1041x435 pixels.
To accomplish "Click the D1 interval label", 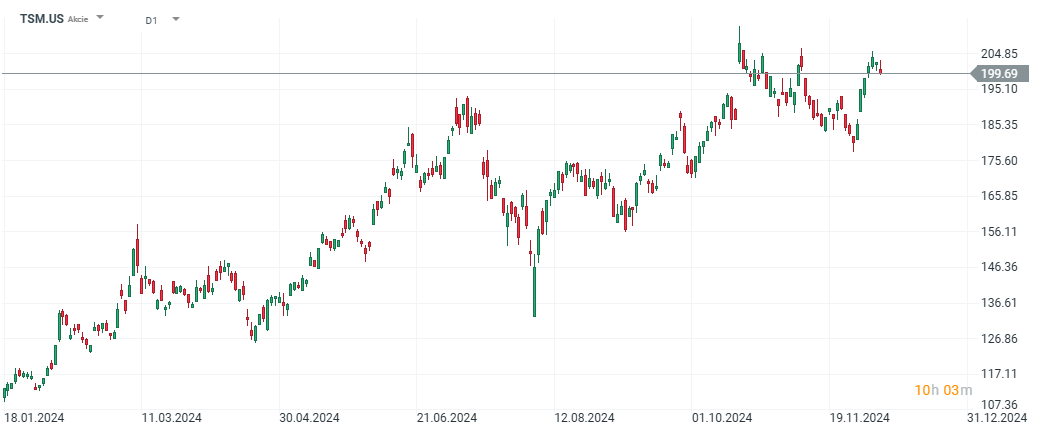I will pos(151,20).
